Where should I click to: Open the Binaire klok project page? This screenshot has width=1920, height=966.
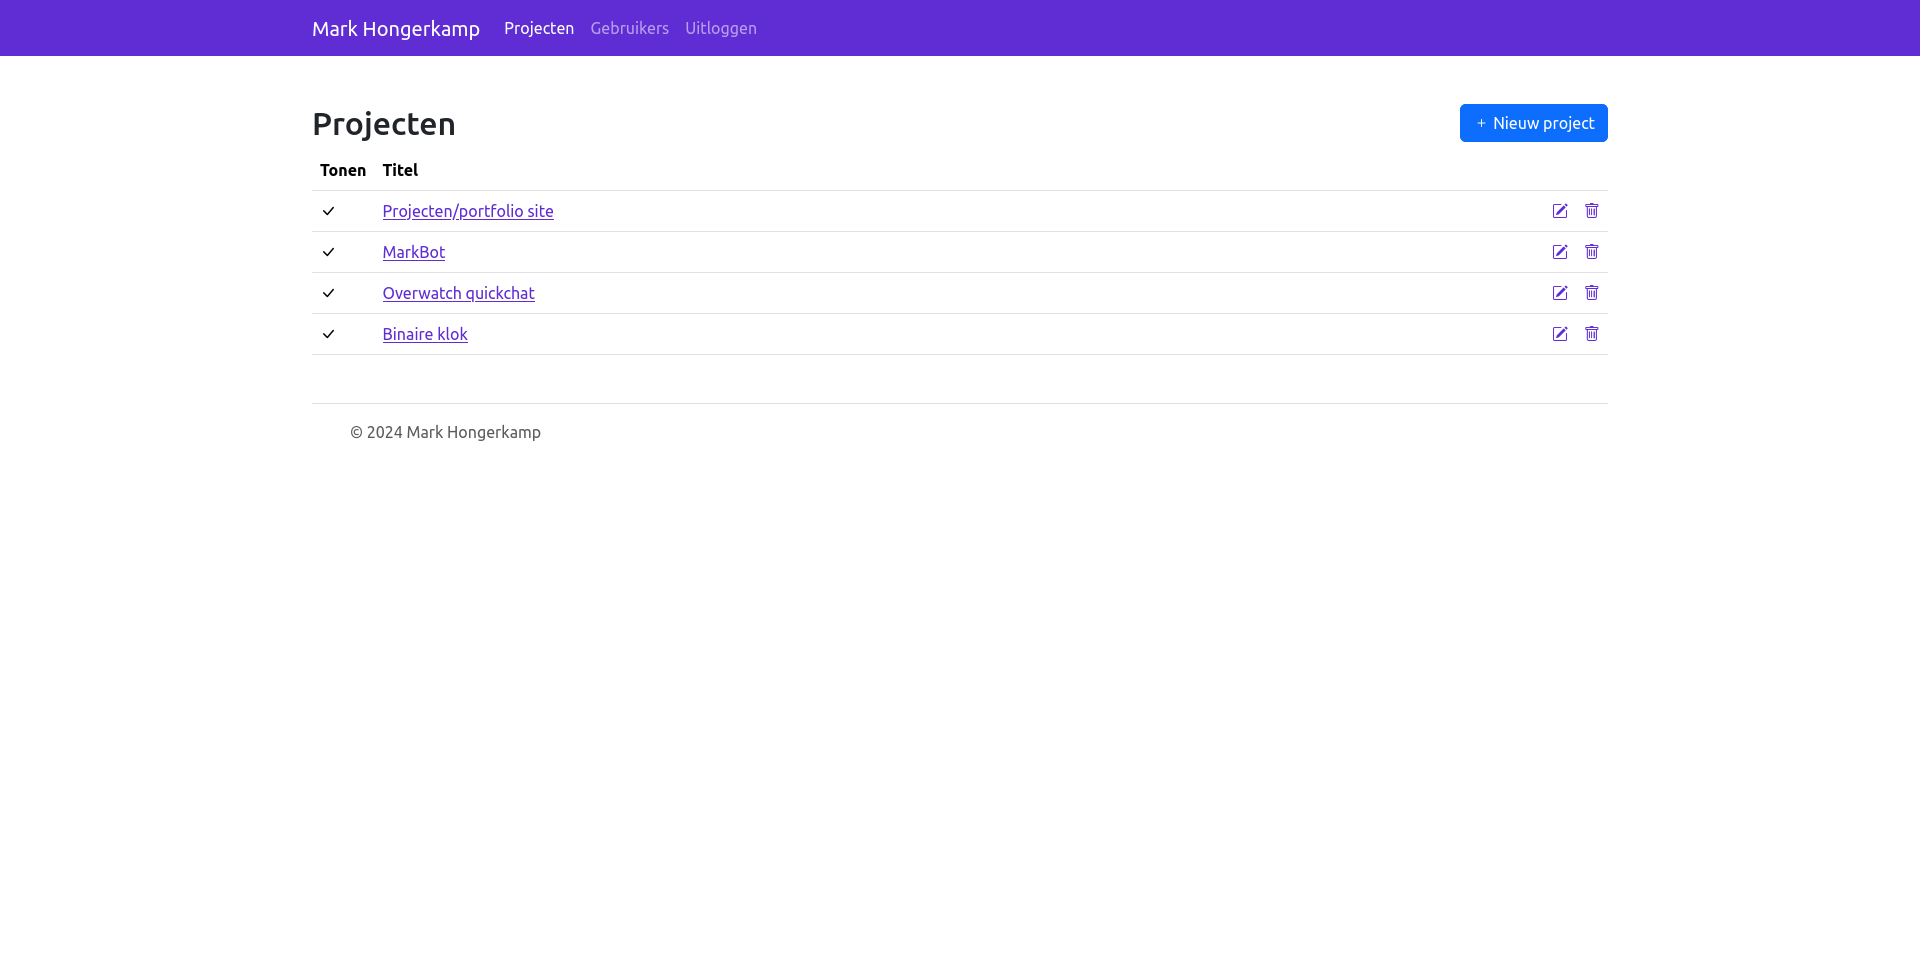click(x=424, y=334)
